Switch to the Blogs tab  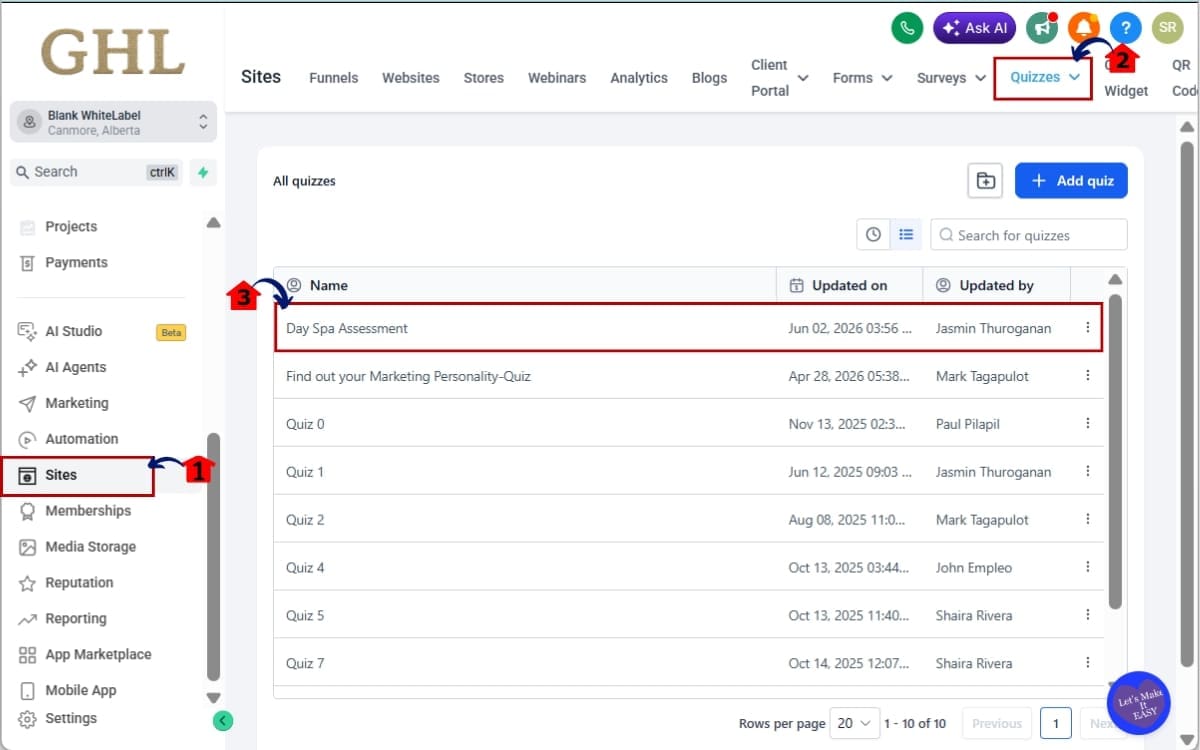[x=709, y=78]
